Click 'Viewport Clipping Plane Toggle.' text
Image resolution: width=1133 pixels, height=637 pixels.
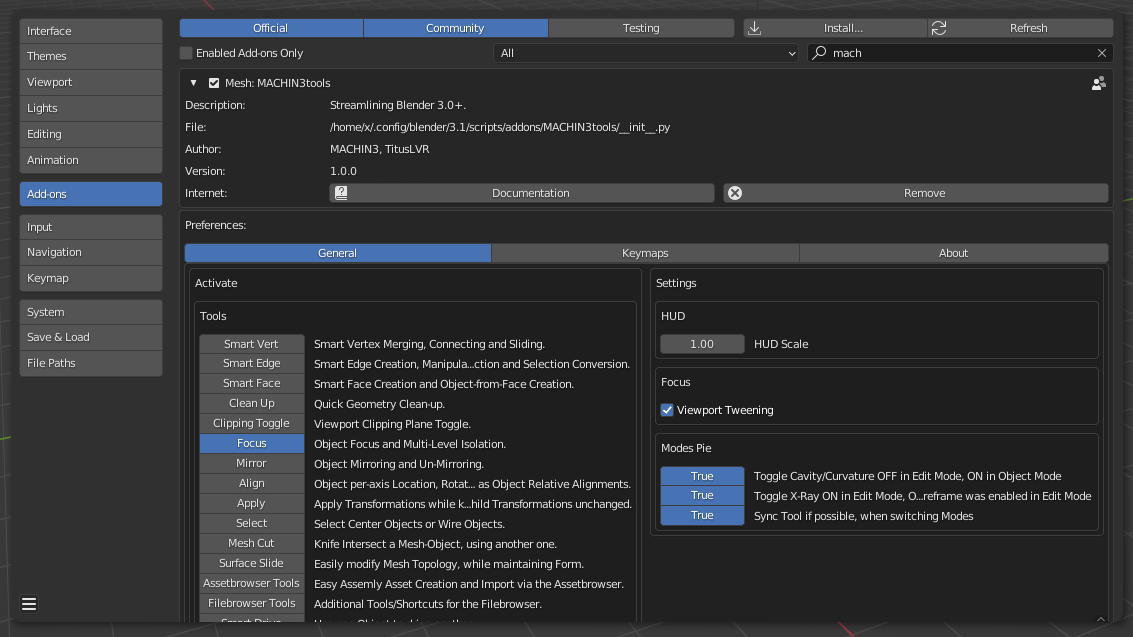(x=392, y=424)
